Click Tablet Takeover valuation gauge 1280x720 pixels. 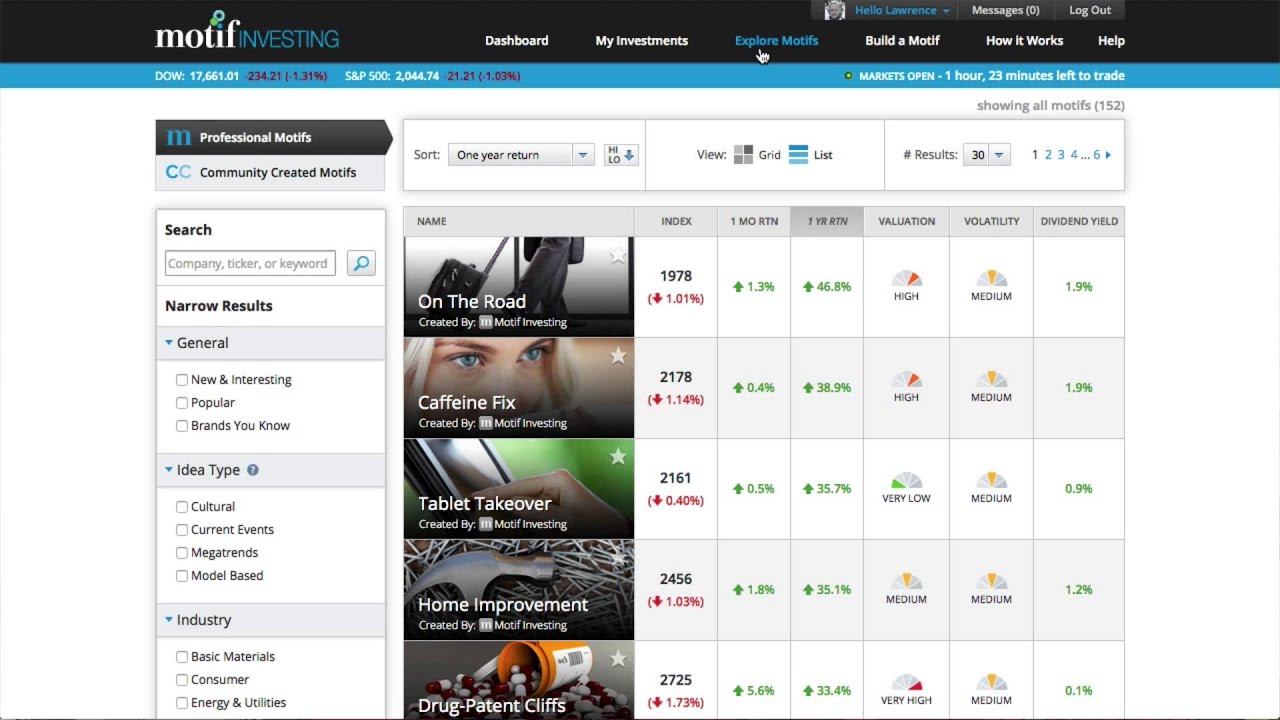tap(906, 481)
